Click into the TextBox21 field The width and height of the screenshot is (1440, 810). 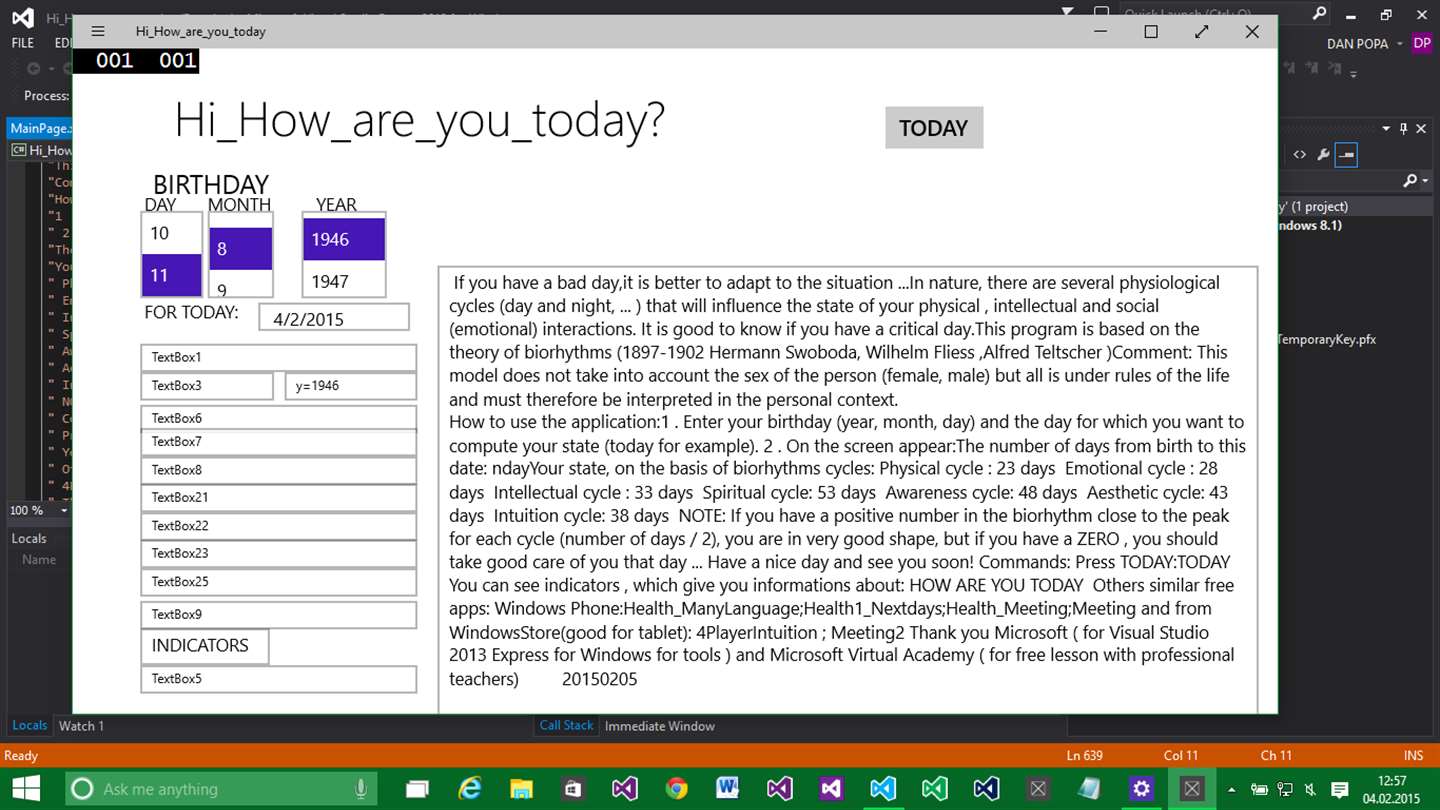(279, 497)
